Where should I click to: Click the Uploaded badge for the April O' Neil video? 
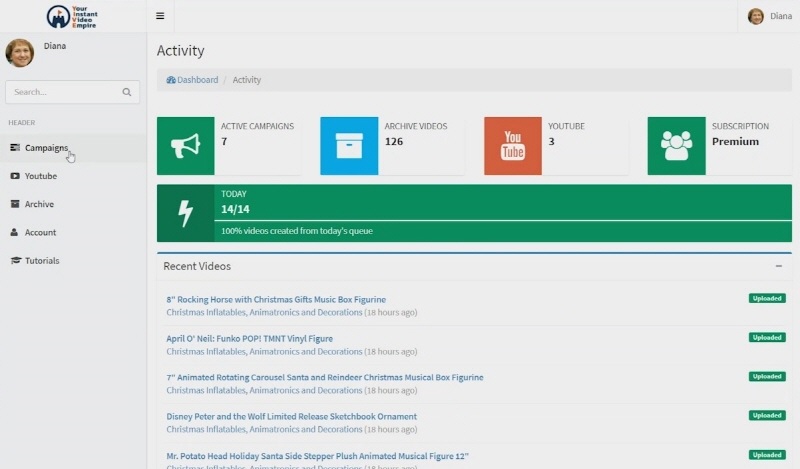point(767,337)
